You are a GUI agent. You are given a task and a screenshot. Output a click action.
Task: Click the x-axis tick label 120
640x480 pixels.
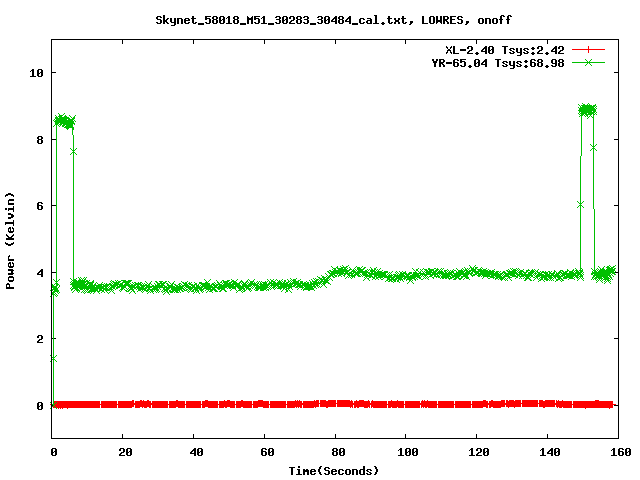(479, 452)
